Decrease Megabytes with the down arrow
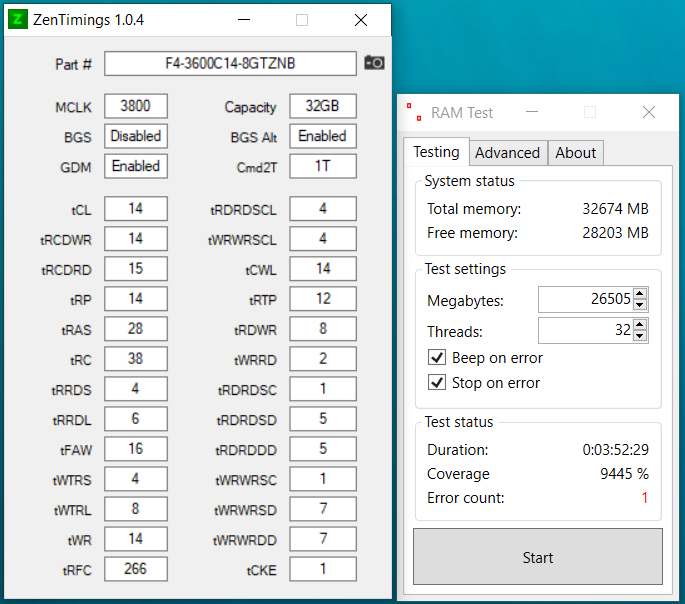 click(640, 305)
